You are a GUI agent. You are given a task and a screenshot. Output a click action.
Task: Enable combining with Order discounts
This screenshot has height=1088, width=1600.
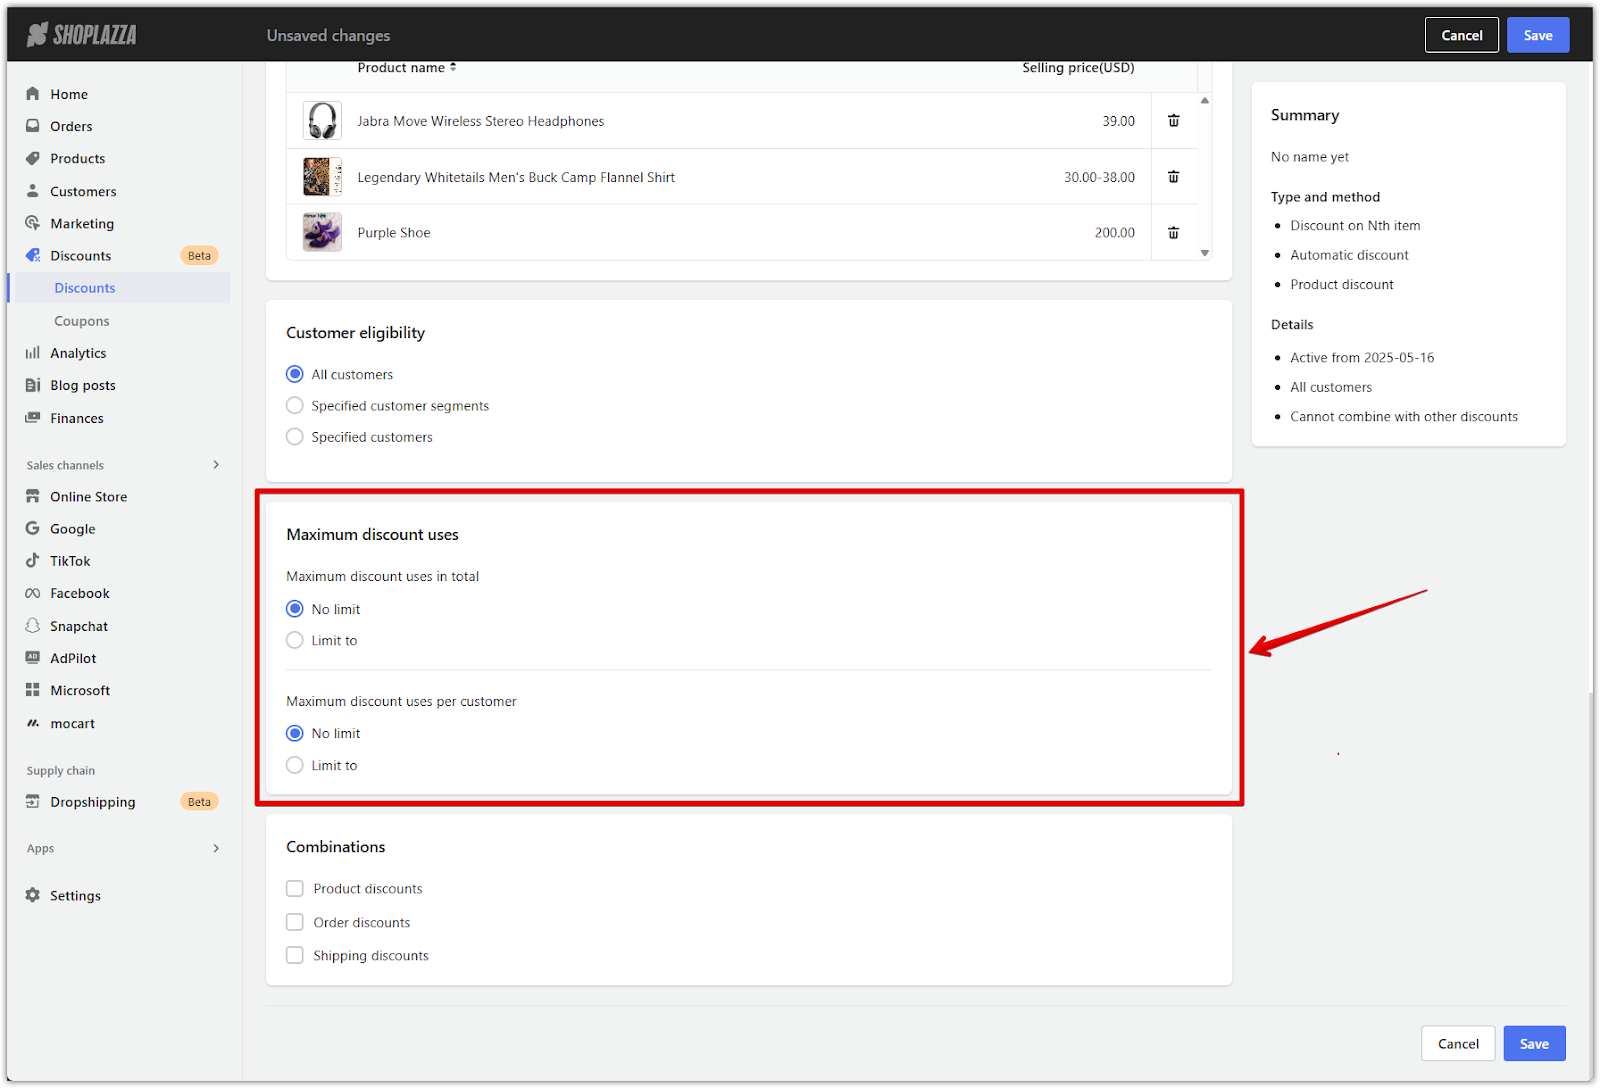pyautogui.click(x=295, y=922)
